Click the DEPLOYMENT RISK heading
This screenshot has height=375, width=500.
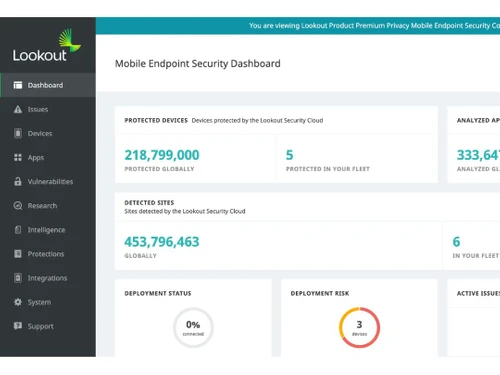click(320, 293)
